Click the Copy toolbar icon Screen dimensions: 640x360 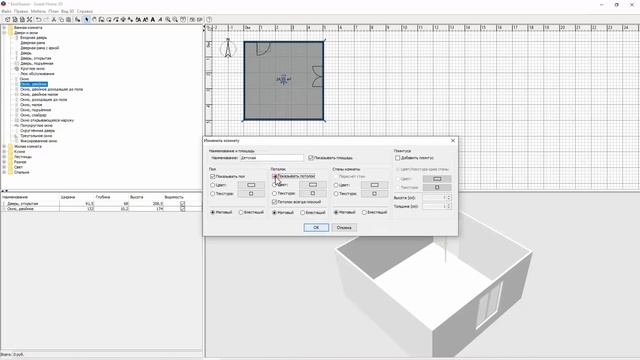click(61, 19)
